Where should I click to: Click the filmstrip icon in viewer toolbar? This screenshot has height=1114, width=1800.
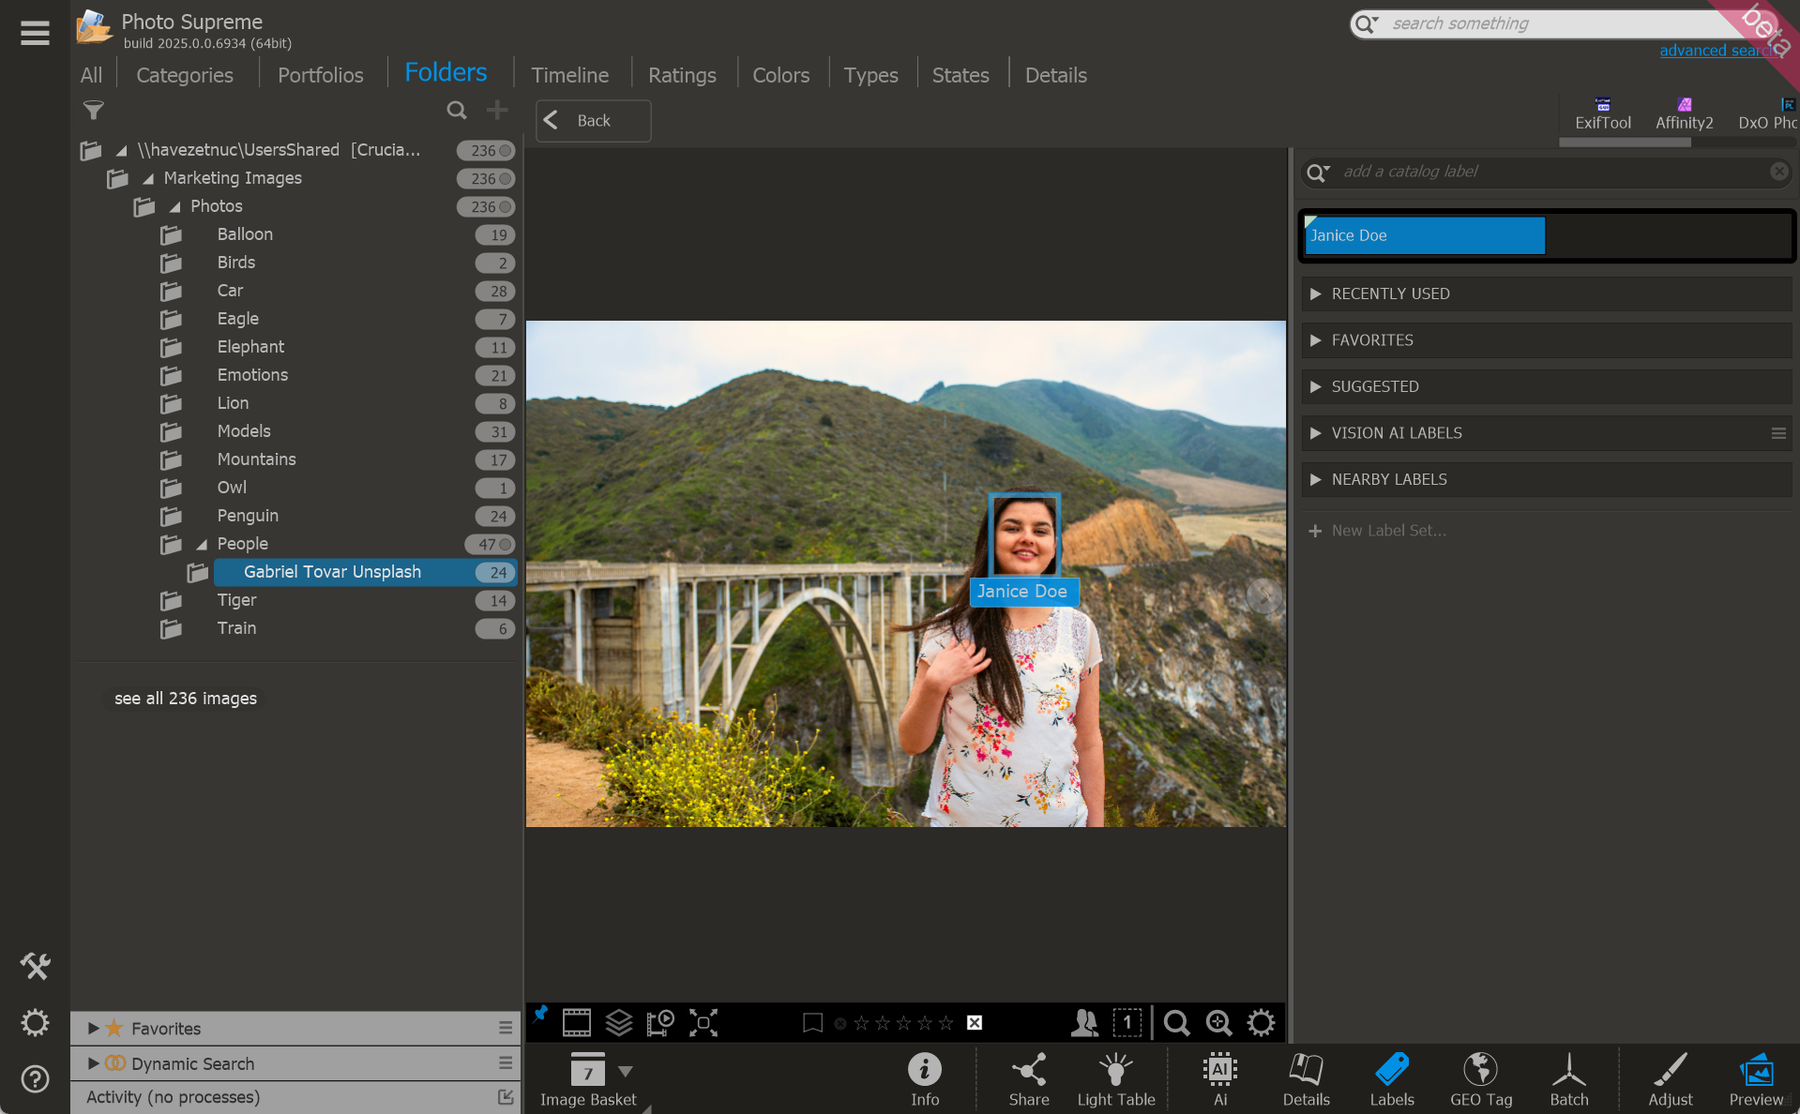click(x=577, y=1022)
